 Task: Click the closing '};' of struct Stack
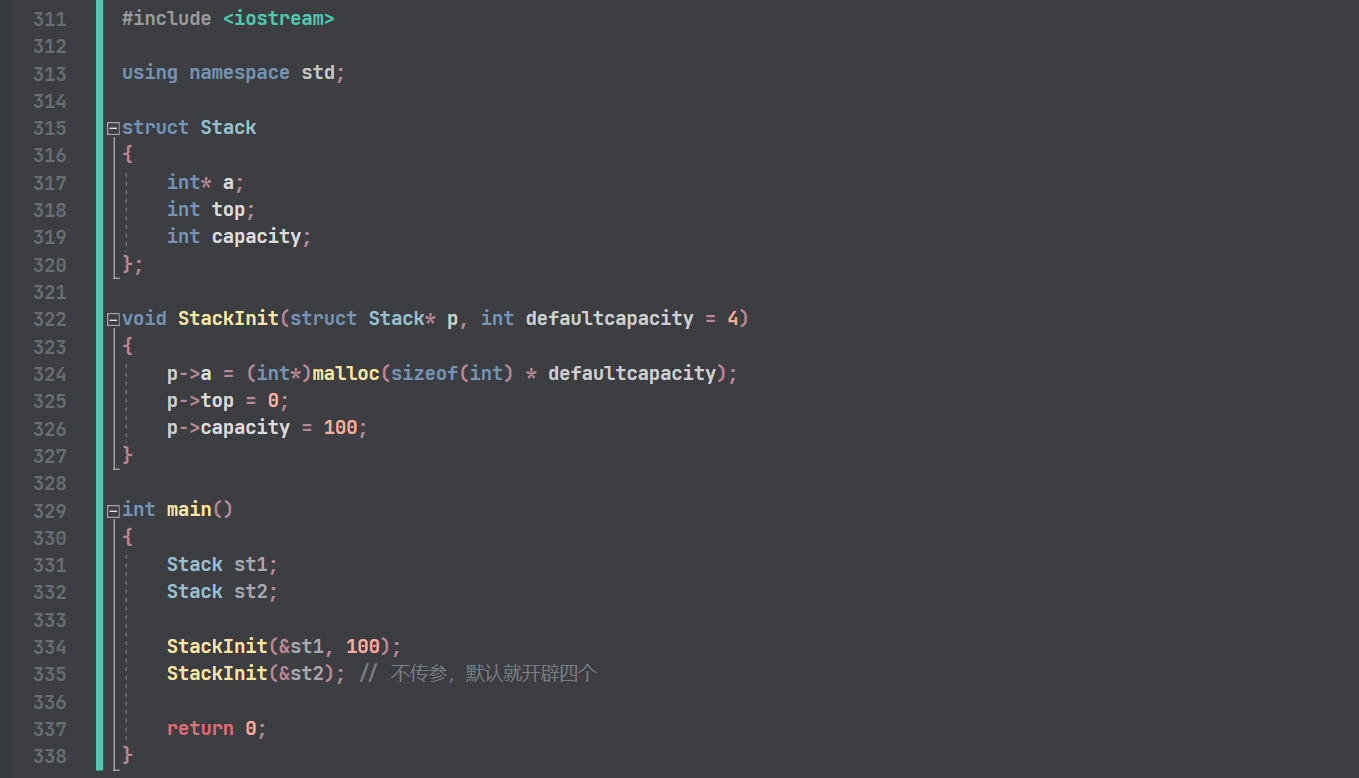133,264
